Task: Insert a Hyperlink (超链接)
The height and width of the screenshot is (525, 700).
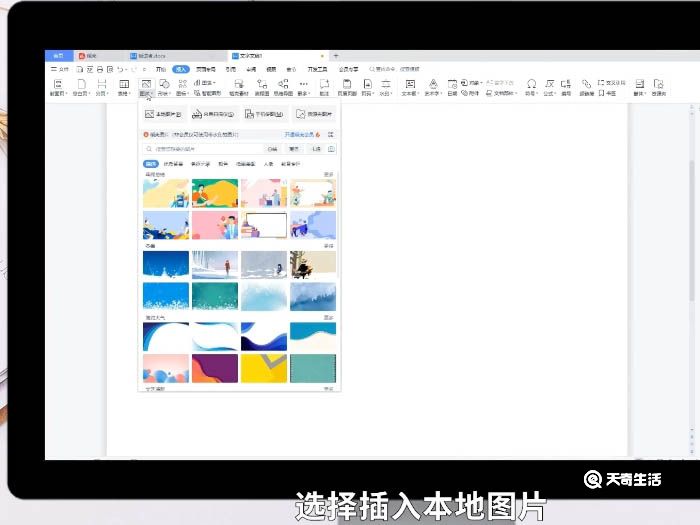Action: click(x=587, y=88)
